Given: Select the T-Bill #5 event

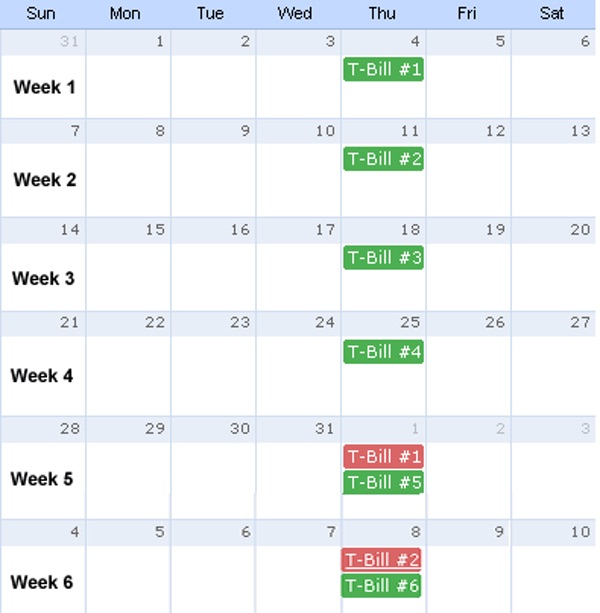Looking at the screenshot, I should (x=383, y=483).
